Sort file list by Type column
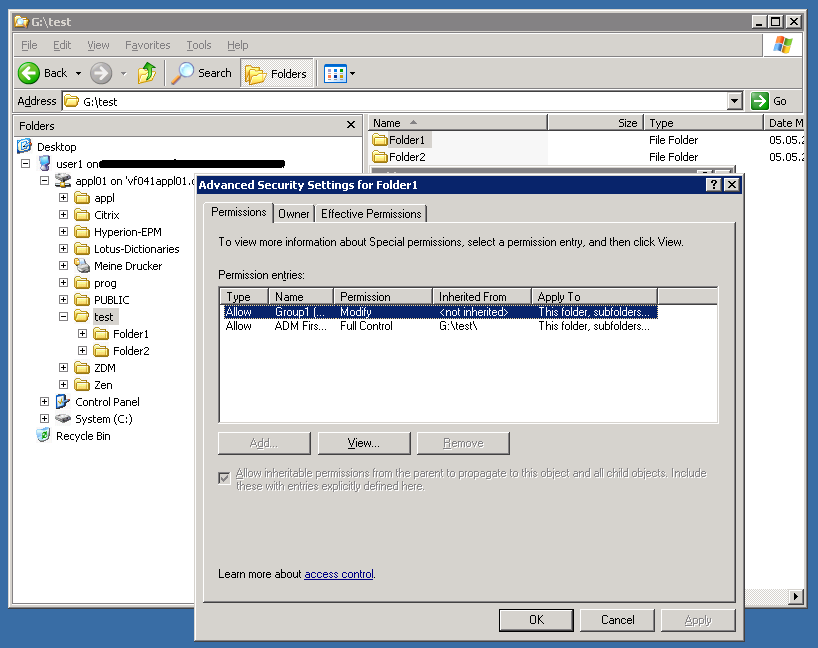 pyautogui.click(x=703, y=123)
